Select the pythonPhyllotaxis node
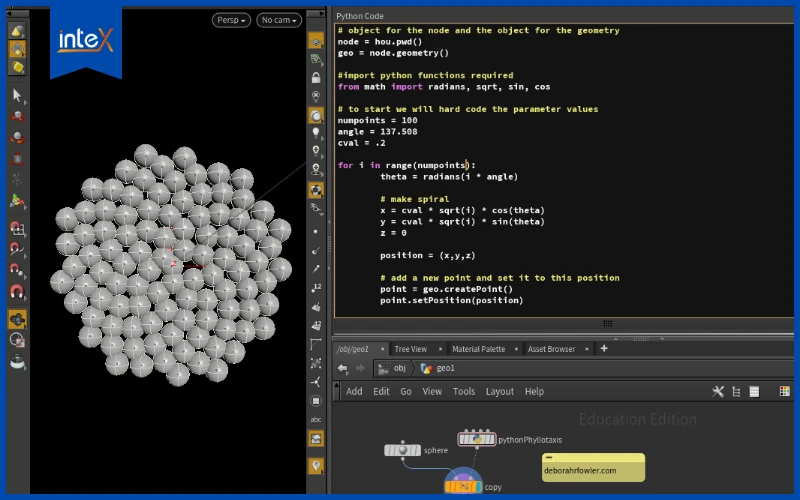Viewport: 800px width, 500px height. [x=477, y=439]
